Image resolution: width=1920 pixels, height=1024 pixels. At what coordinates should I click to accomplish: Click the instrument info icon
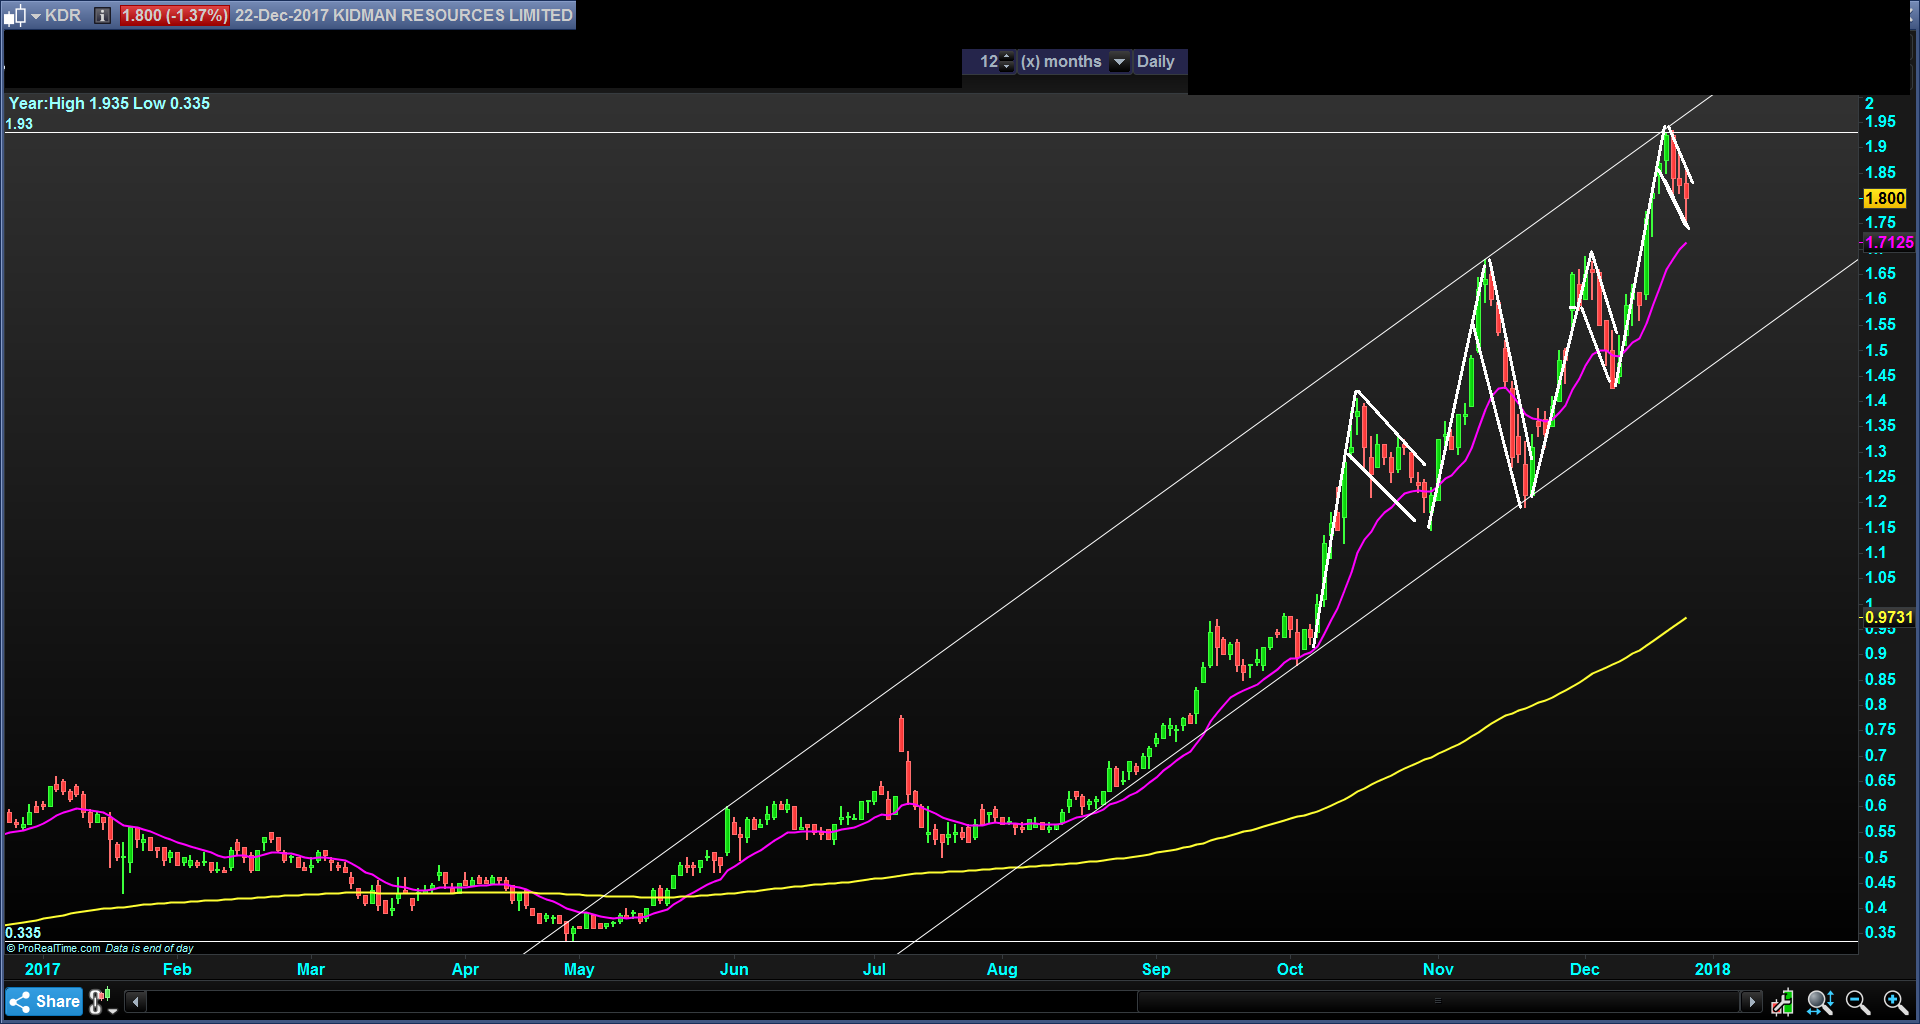(102, 16)
